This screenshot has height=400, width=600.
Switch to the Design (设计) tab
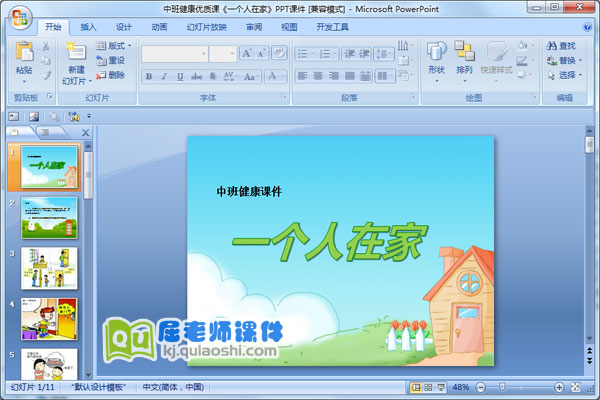(x=124, y=27)
